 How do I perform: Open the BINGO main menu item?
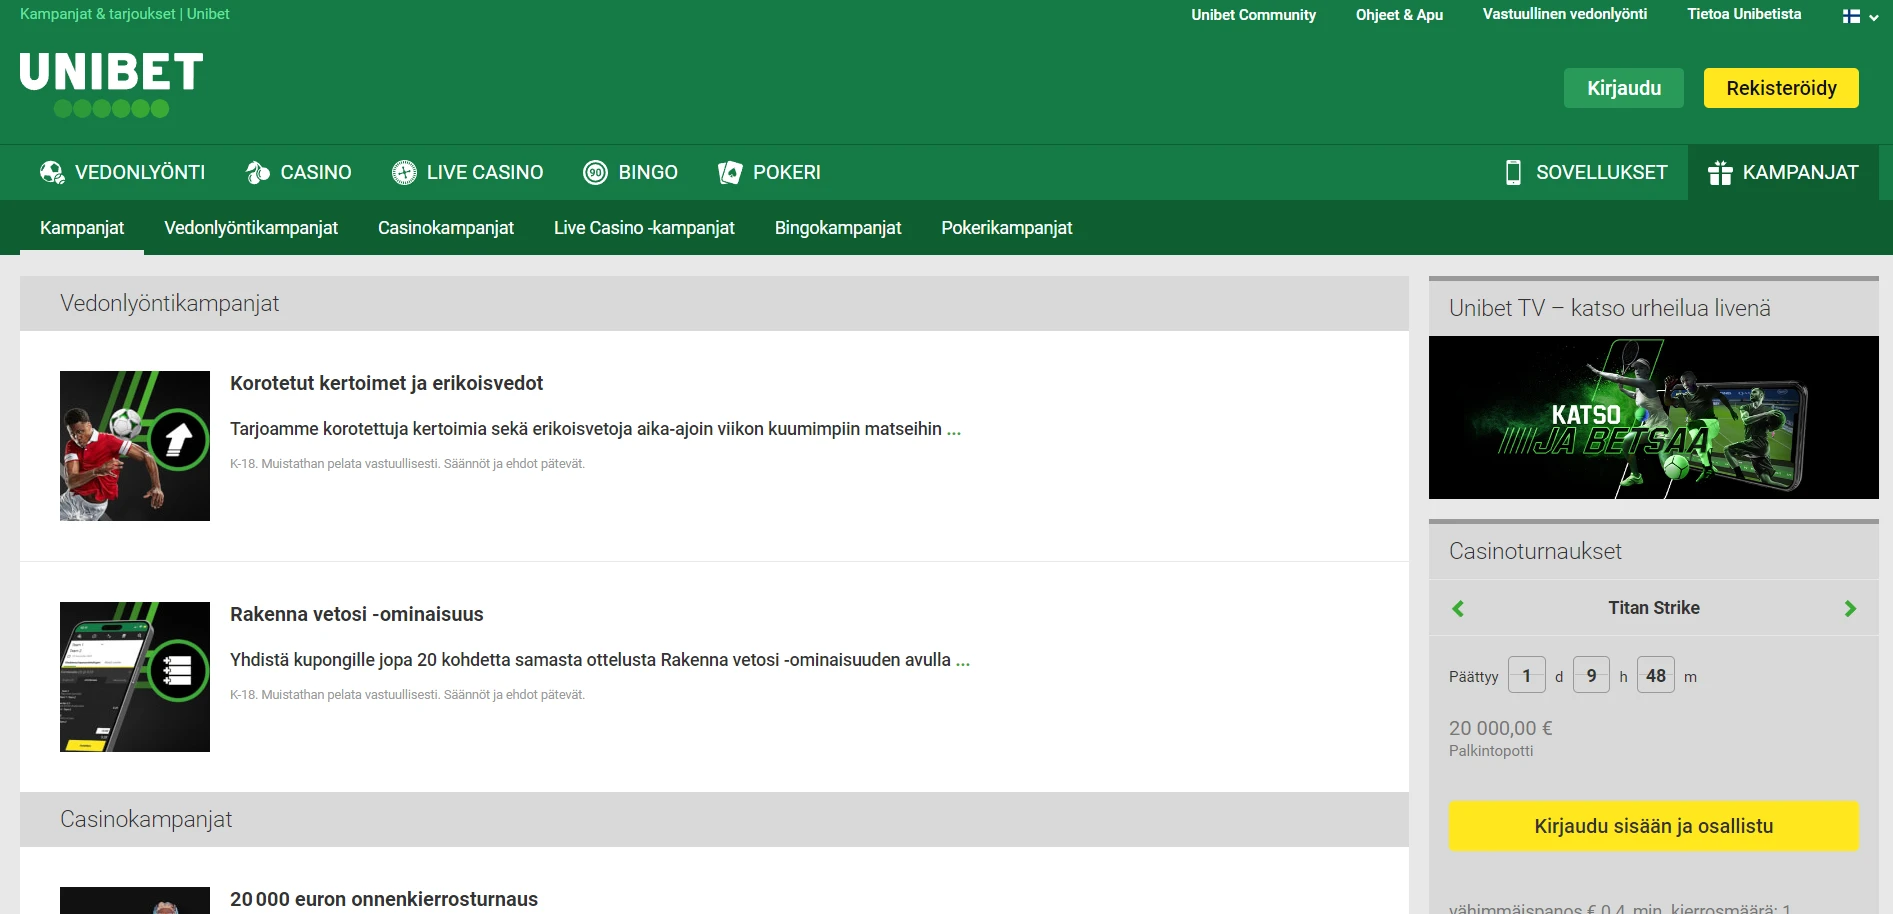click(x=630, y=172)
